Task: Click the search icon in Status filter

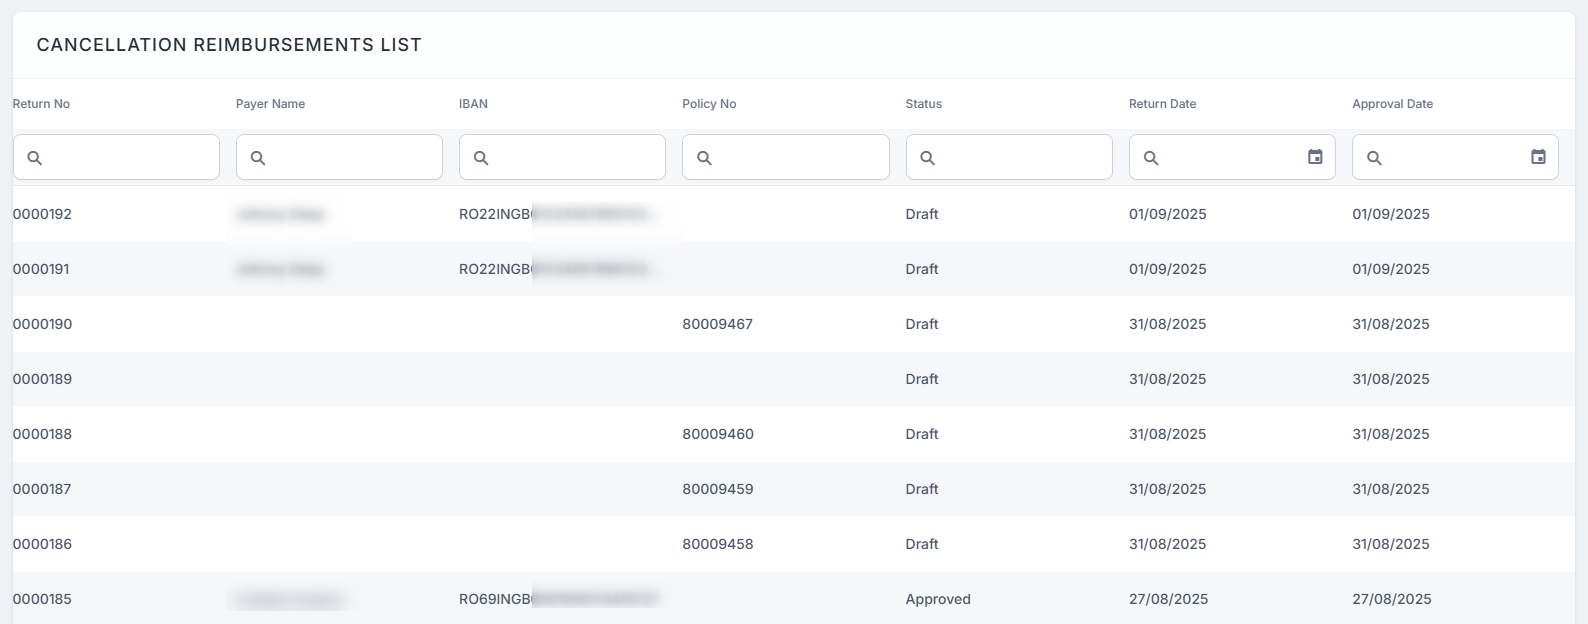Action: tap(927, 158)
